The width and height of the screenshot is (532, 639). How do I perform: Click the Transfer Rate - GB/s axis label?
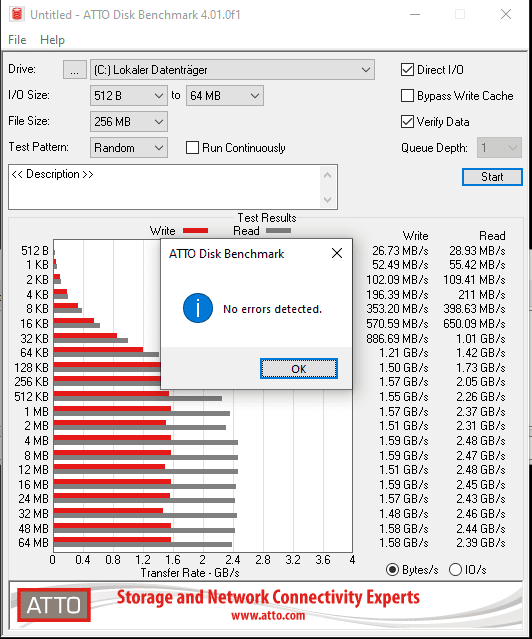pyautogui.click(x=190, y=573)
